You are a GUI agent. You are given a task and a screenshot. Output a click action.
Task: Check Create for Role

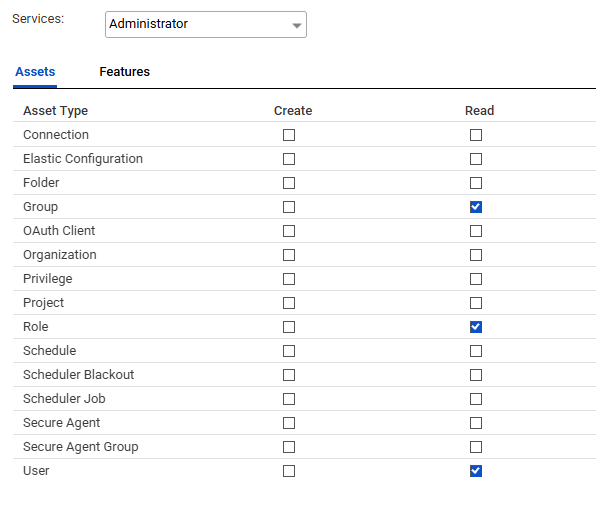289,327
